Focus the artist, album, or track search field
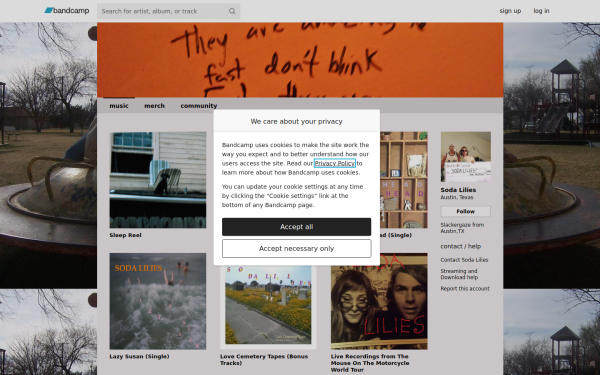The width and height of the screenshot is (600, 375). click(168, 11)
